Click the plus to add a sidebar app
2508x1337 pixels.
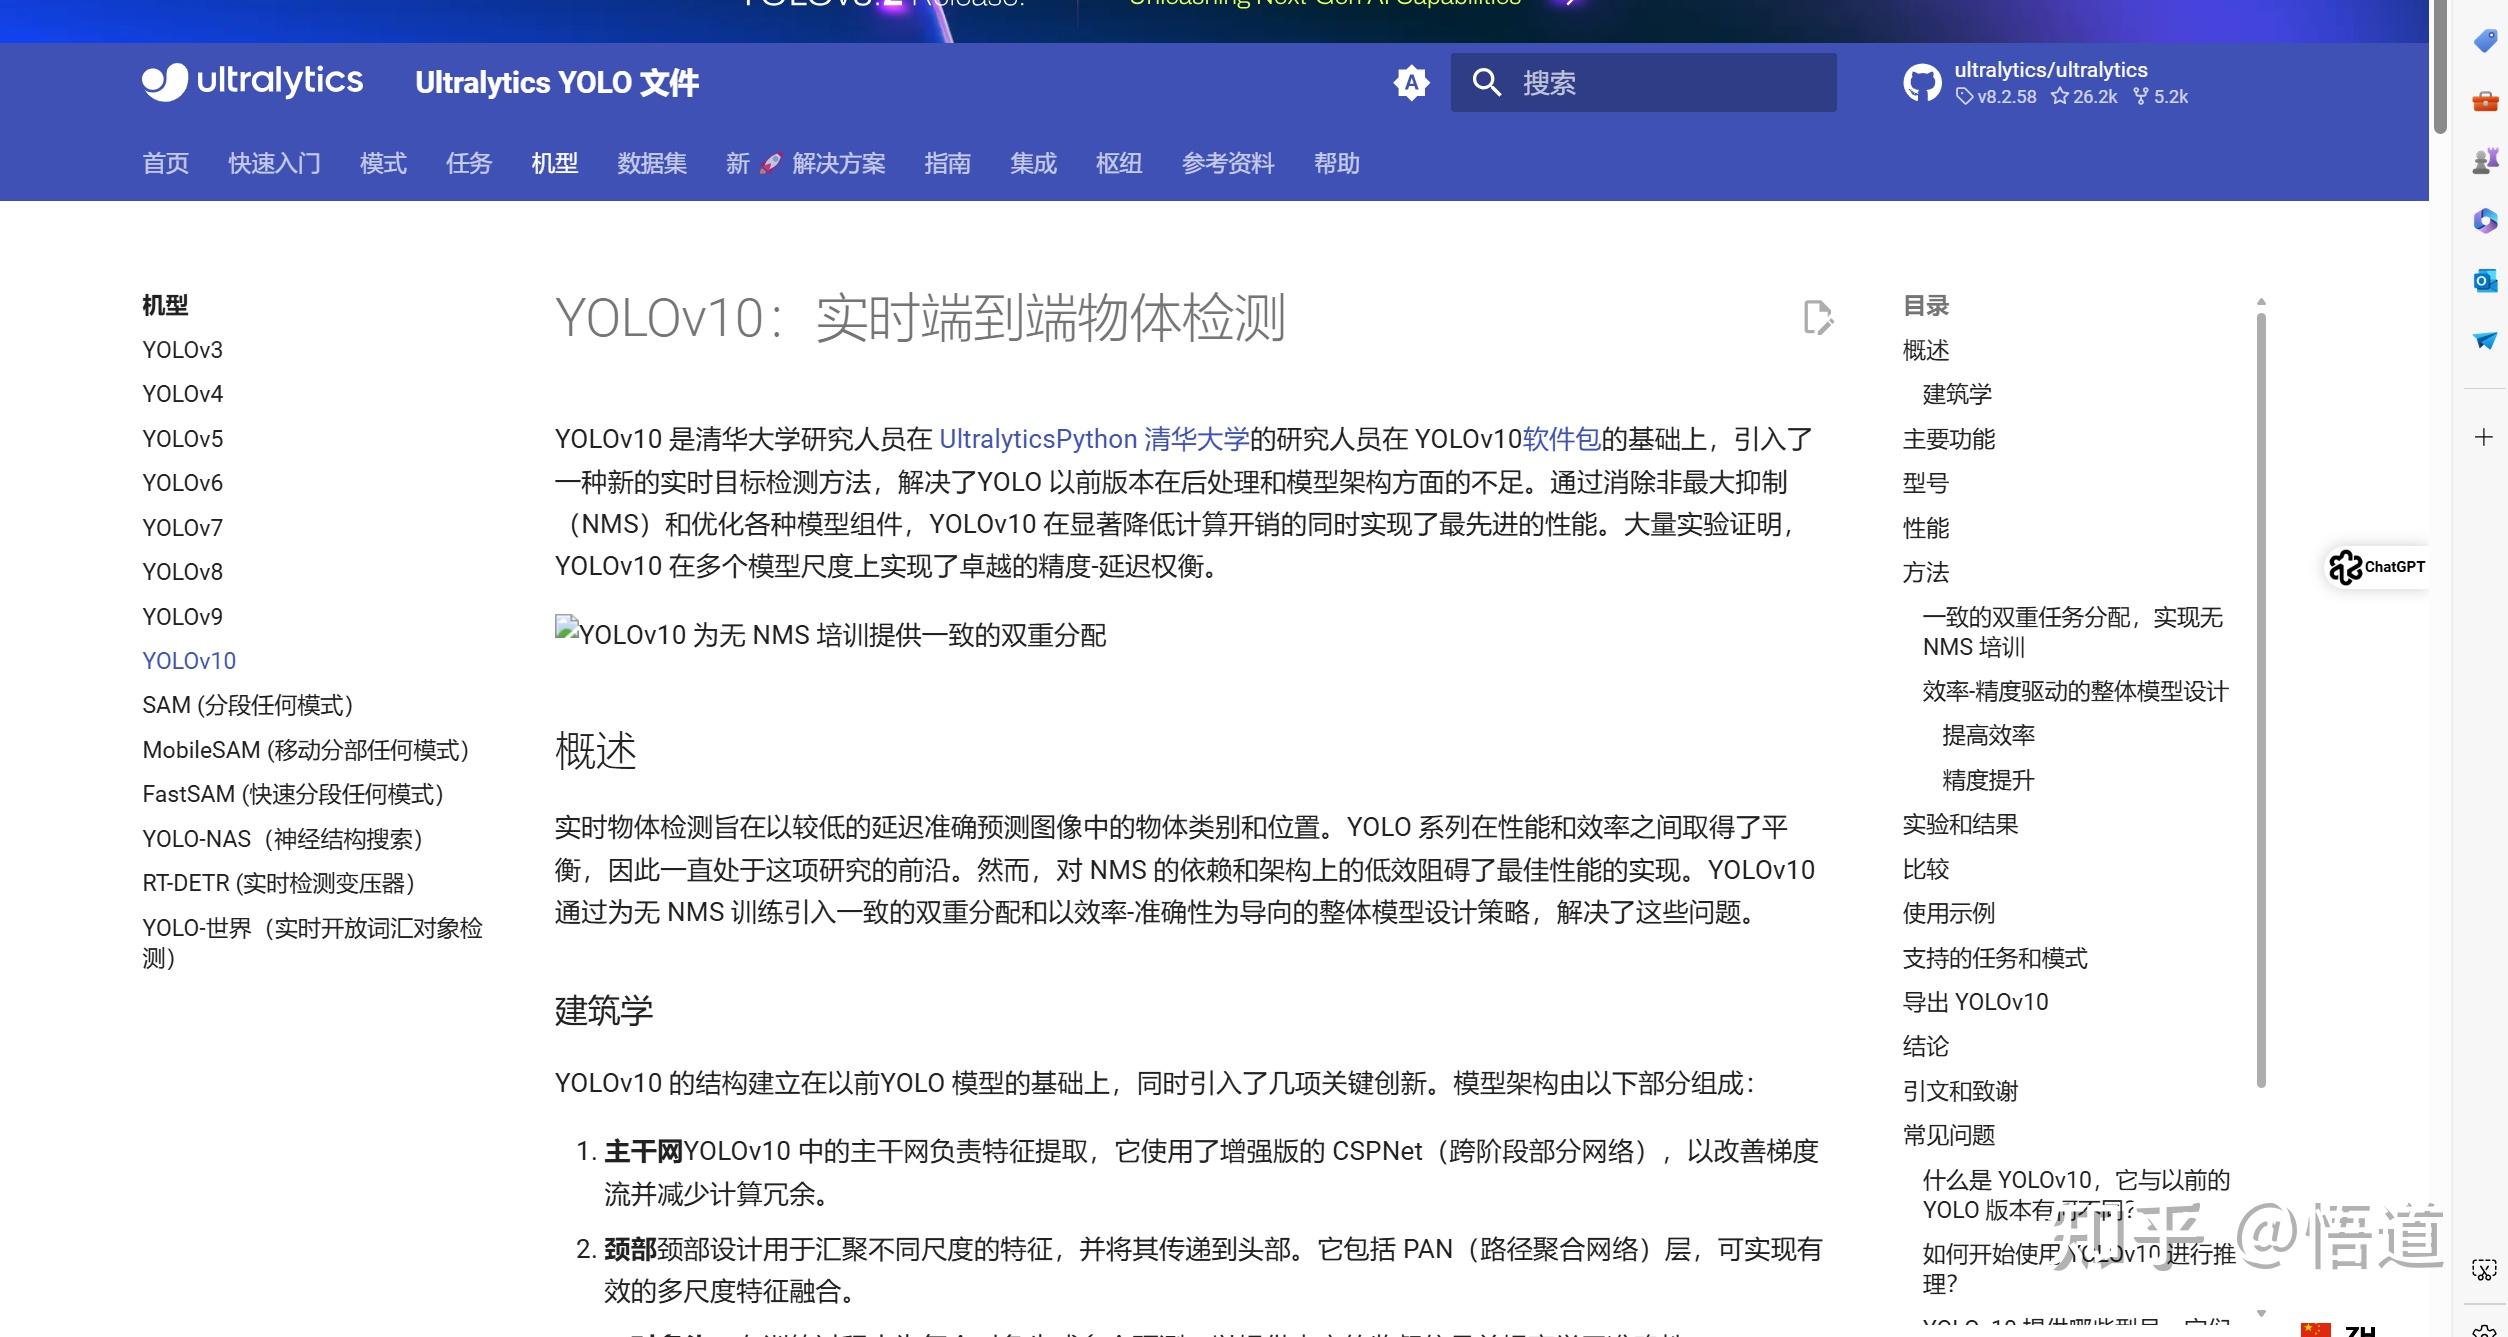click(x=2484, y=436)
